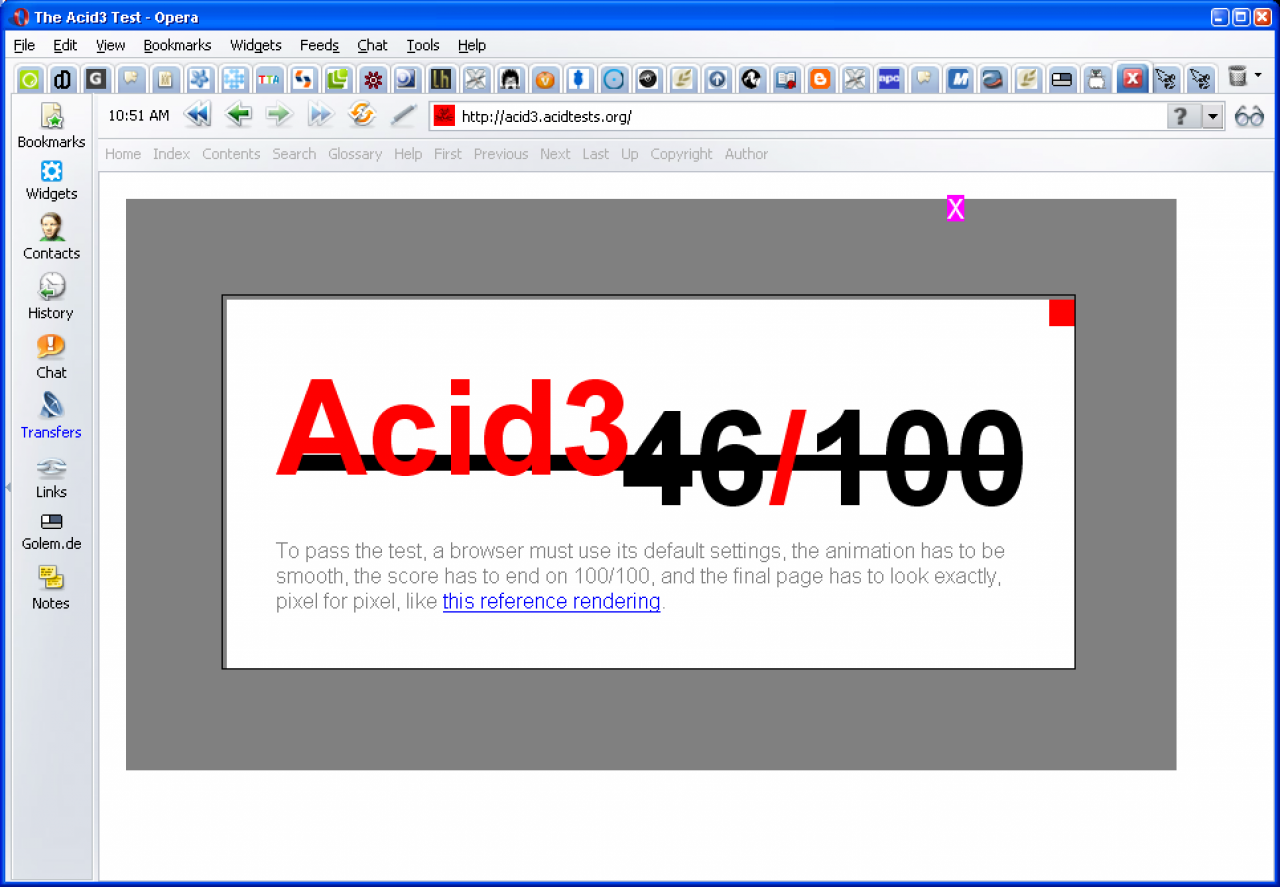
Task: Open the History panel in sidebar
Action: pos(51,298)
